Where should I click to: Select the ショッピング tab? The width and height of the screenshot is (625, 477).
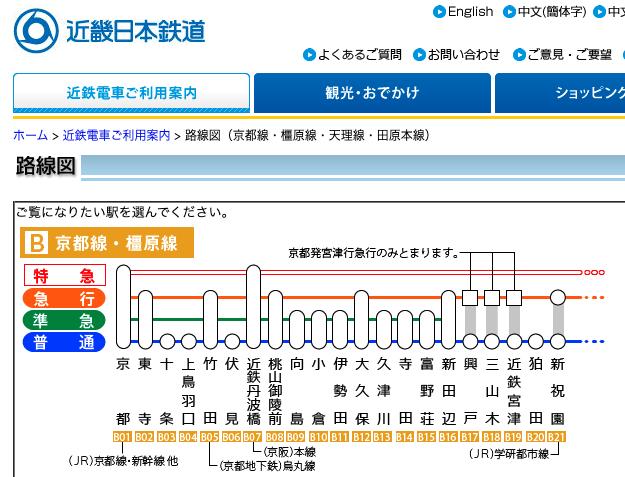point(560,93)
